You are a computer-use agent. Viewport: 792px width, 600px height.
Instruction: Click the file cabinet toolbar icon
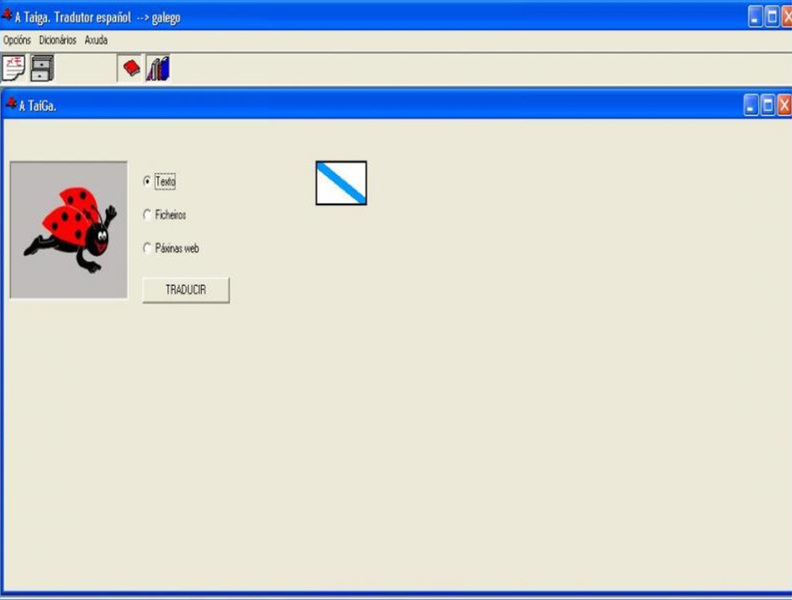point(42,68)
